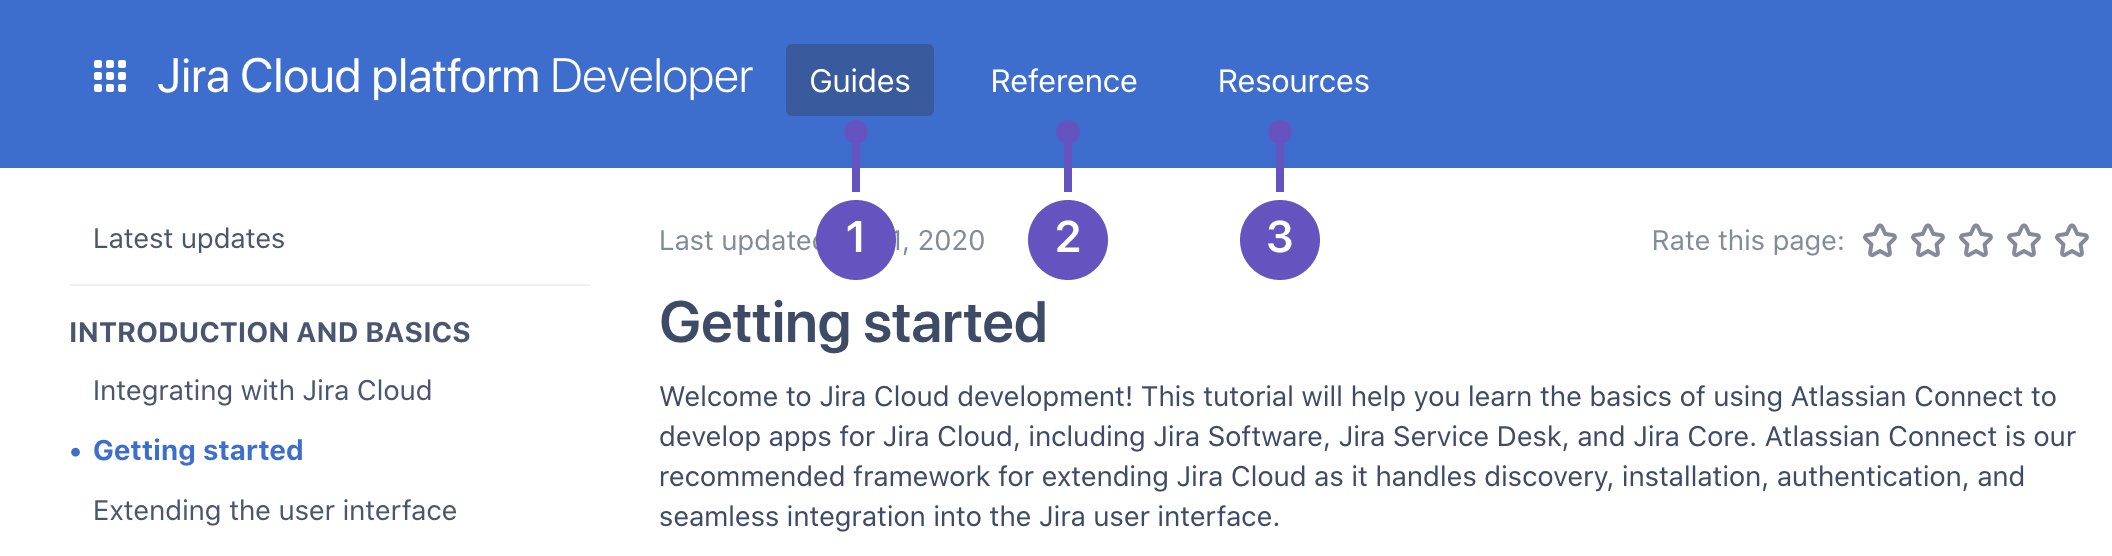Open Extending the user interface page
This screenshot has width=2112, height=556.
[275, 511]
